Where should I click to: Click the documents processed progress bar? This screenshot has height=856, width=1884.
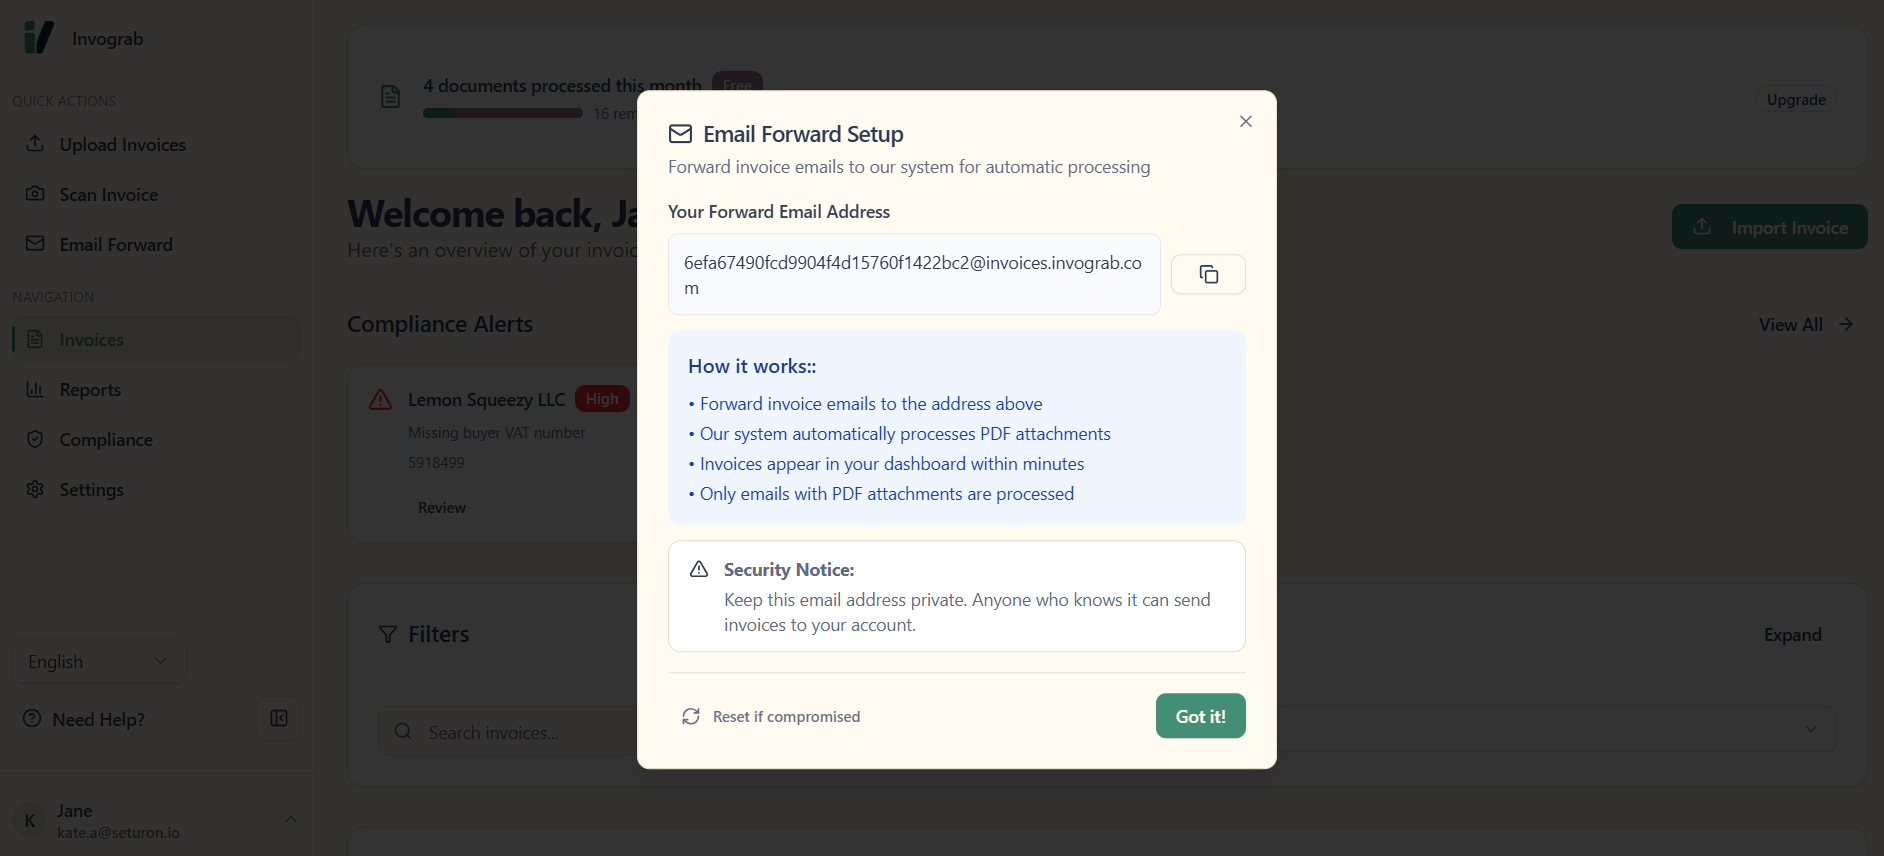click(502, 114)
